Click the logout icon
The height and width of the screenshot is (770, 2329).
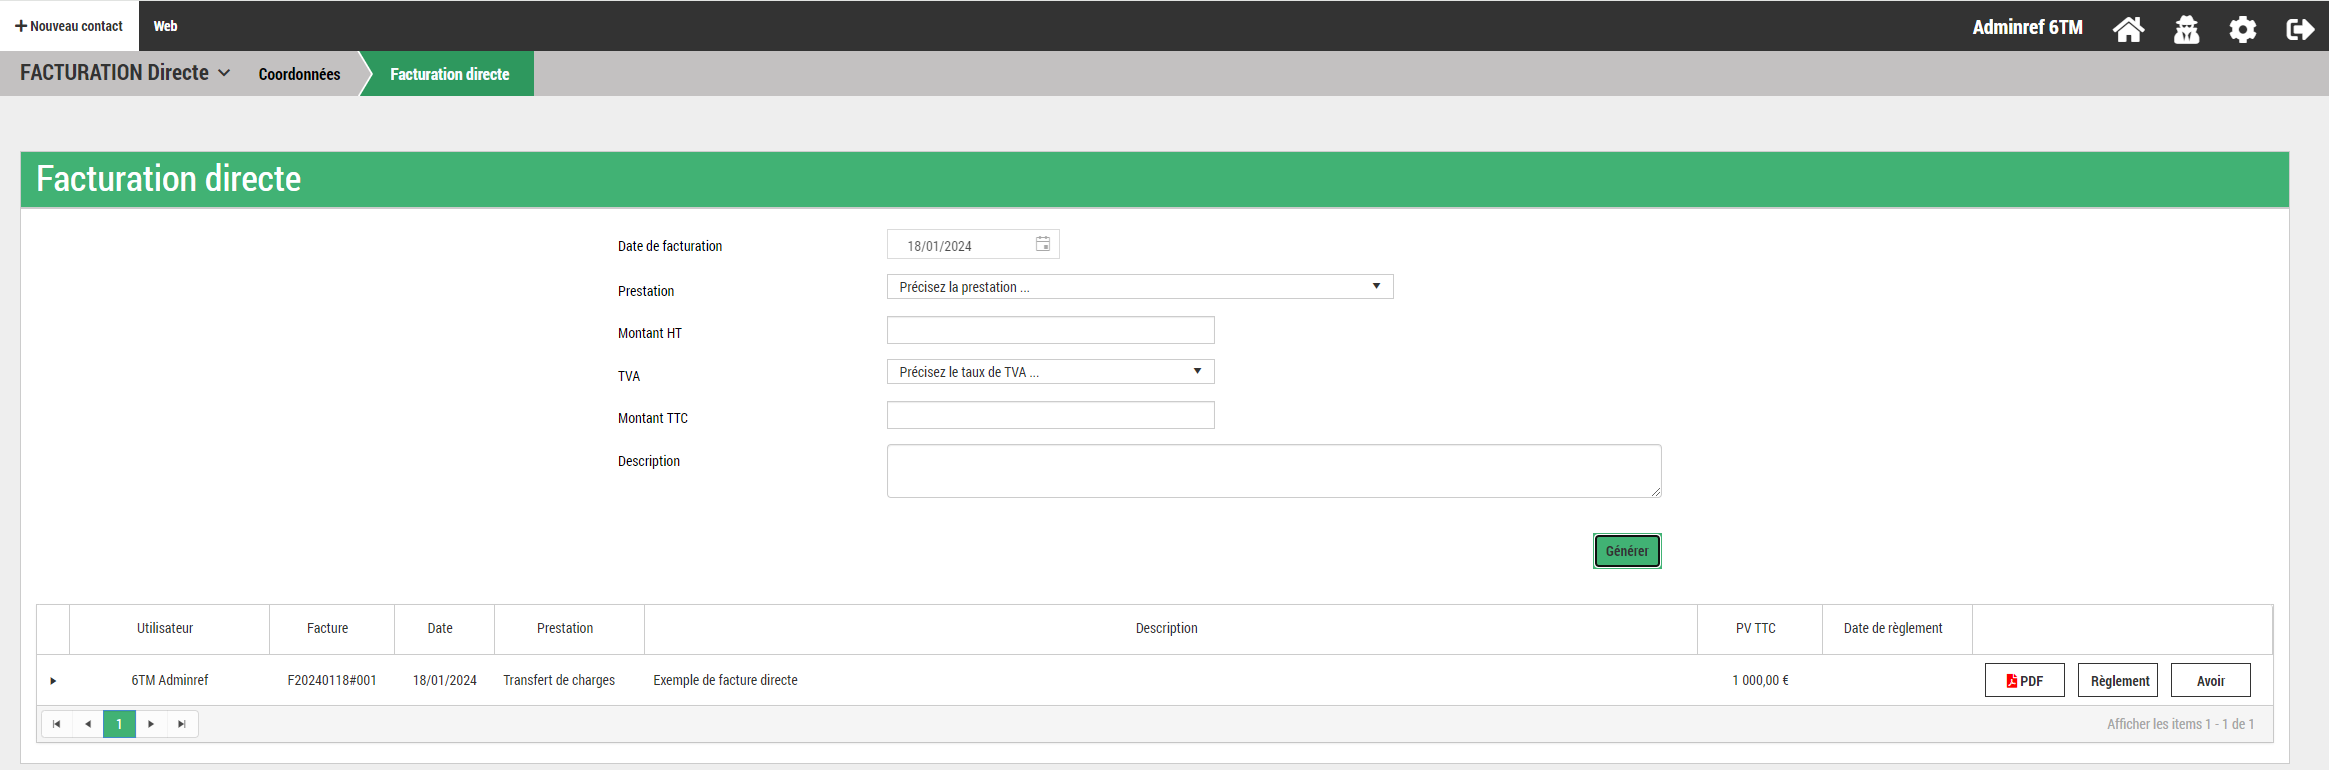coord(2299,29)
